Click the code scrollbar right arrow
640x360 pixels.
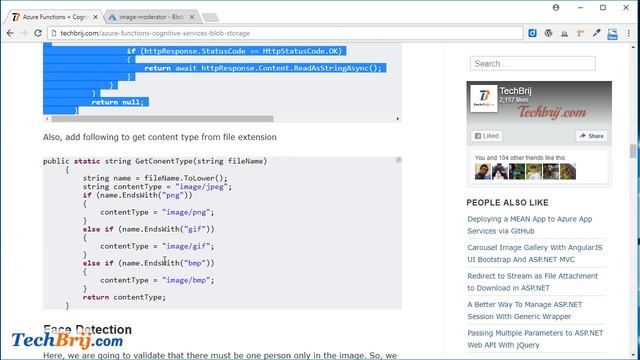[398, 119]
